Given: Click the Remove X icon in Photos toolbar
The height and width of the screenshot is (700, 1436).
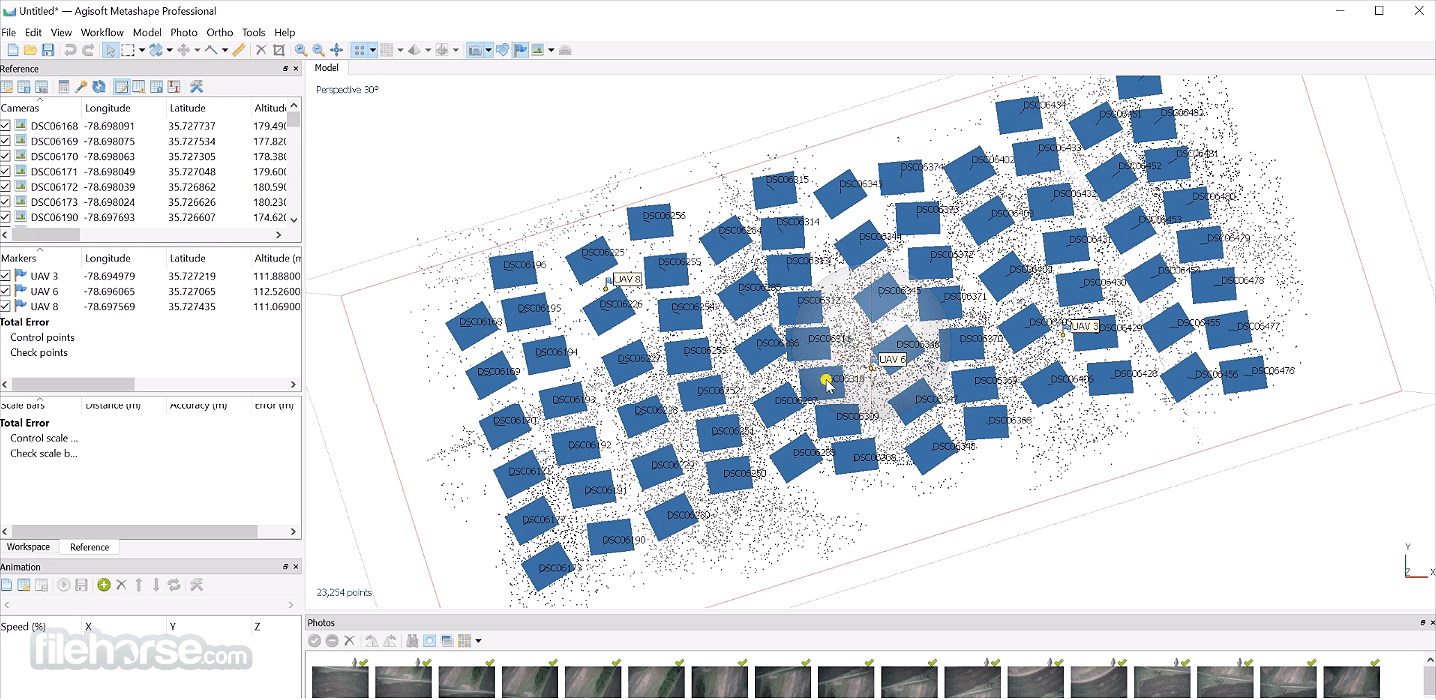Looking at the screenshot, I should click(350, 640).
